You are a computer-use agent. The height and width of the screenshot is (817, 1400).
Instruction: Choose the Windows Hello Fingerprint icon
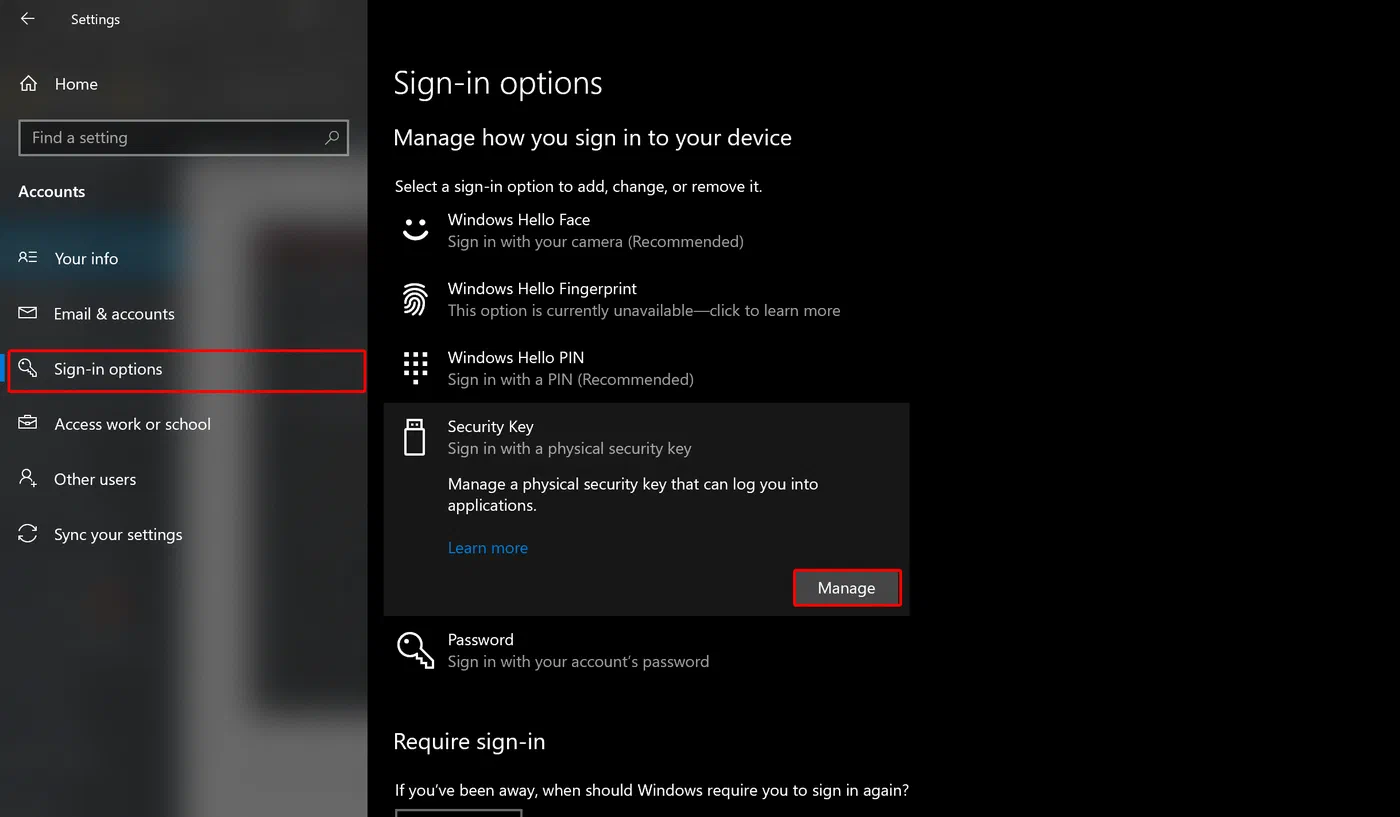(x=415, y=299)
